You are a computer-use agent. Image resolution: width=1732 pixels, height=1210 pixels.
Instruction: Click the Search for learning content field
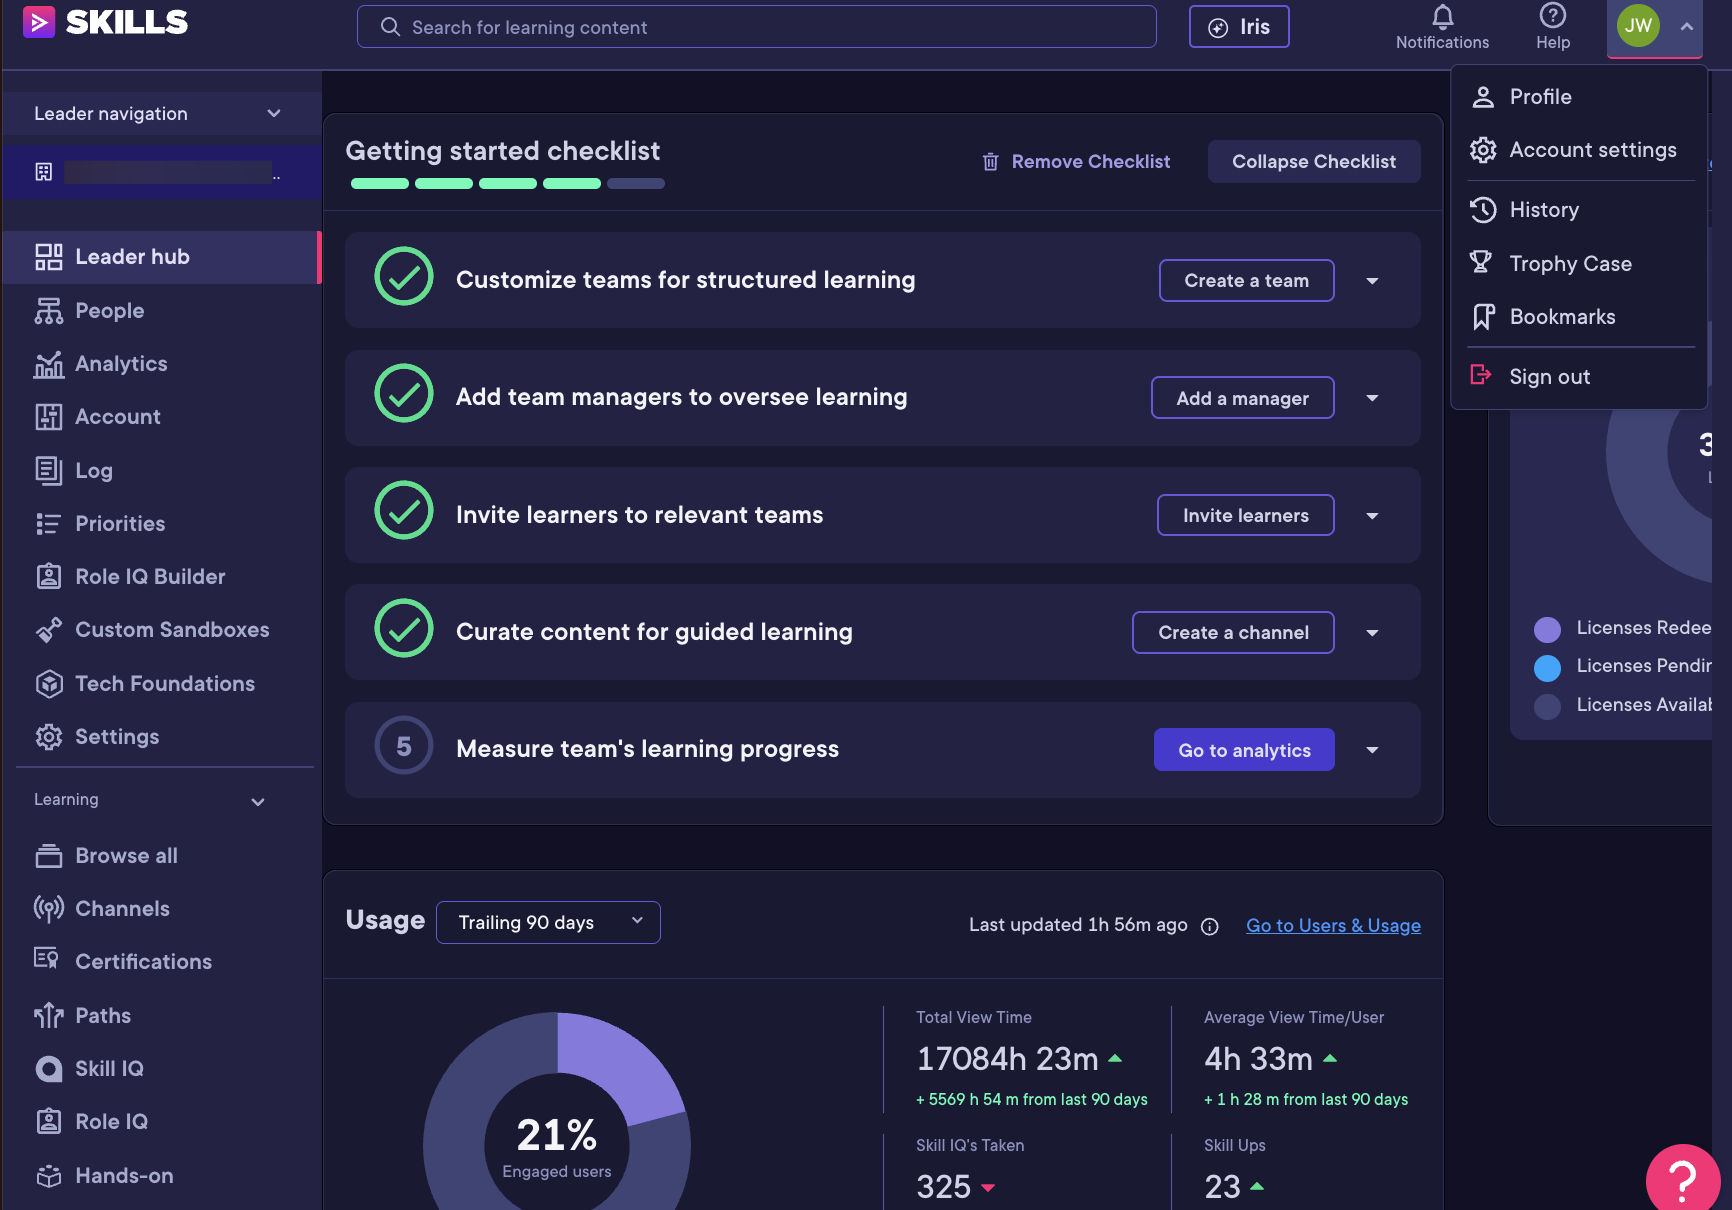point(756,27)
